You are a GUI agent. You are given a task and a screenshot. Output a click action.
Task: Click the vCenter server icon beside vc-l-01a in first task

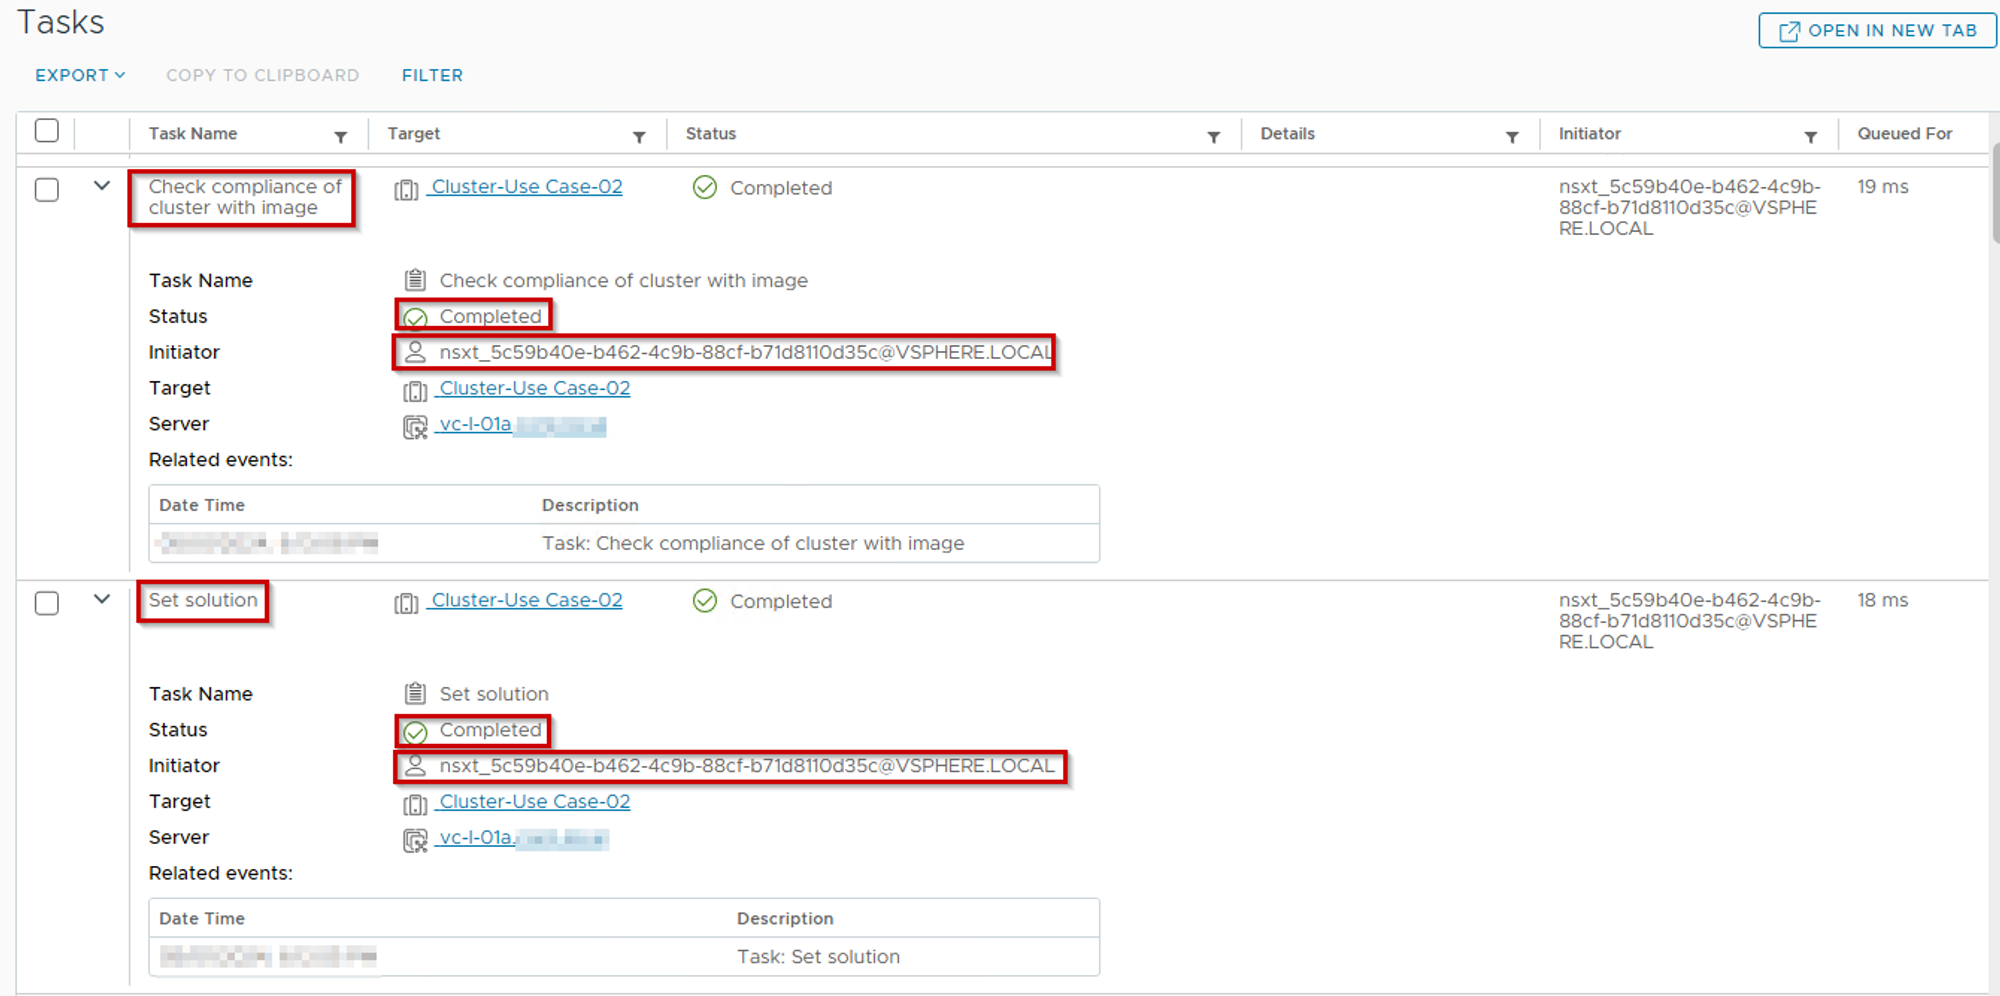[414, 427]
